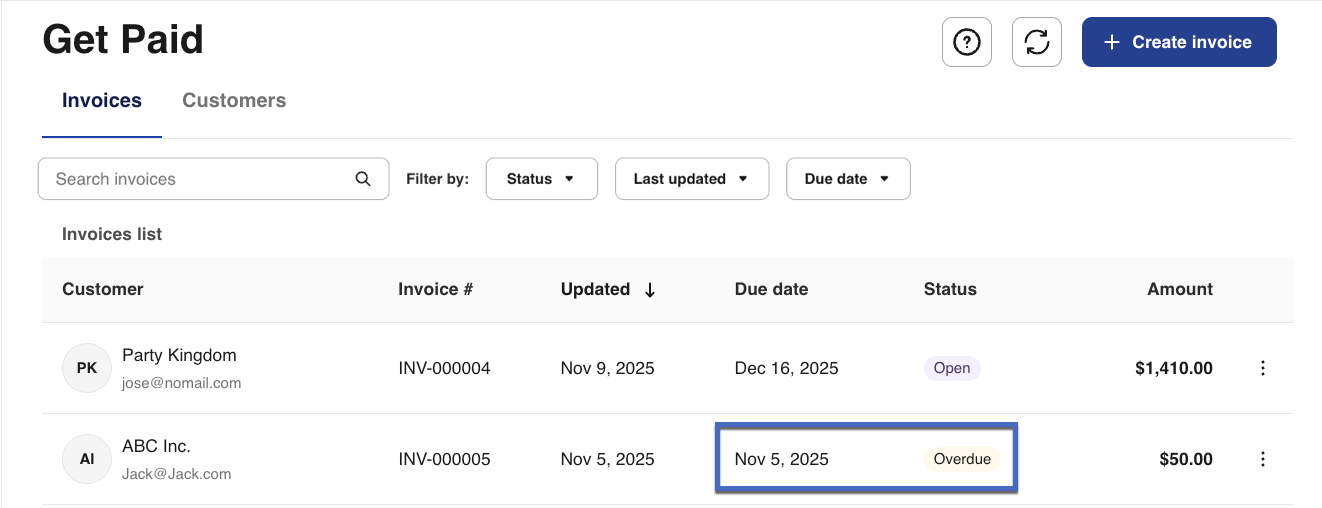Expand the Last updated filter dropdown
Screen dimensions: 1322x508
[691, 179]
